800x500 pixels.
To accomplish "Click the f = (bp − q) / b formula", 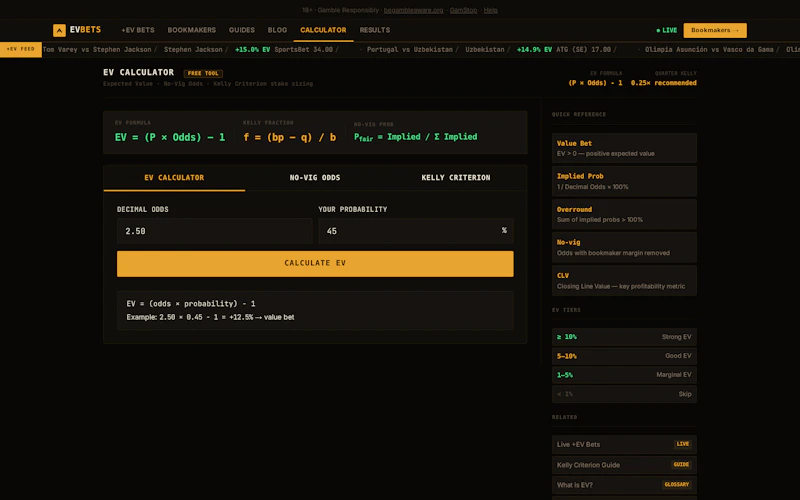I will (x=290, y=137).
